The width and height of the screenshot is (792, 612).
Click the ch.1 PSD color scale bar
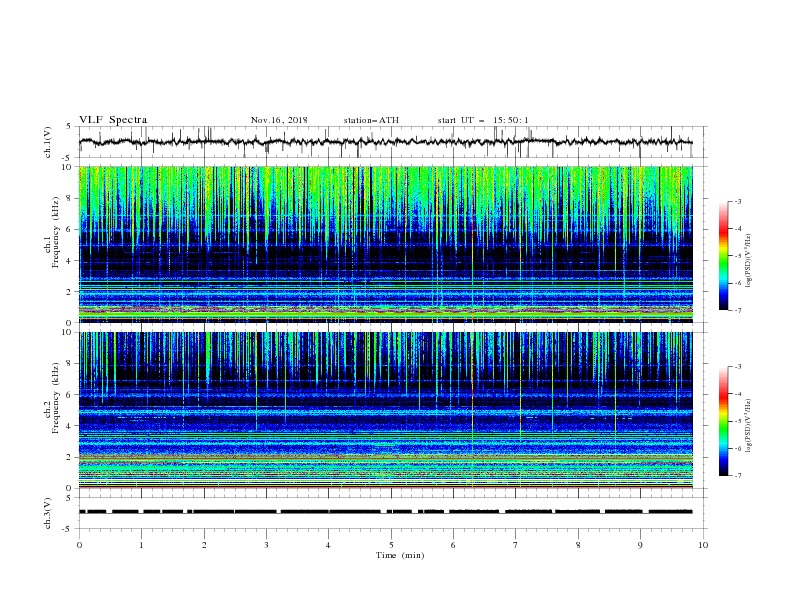(724, 256)
